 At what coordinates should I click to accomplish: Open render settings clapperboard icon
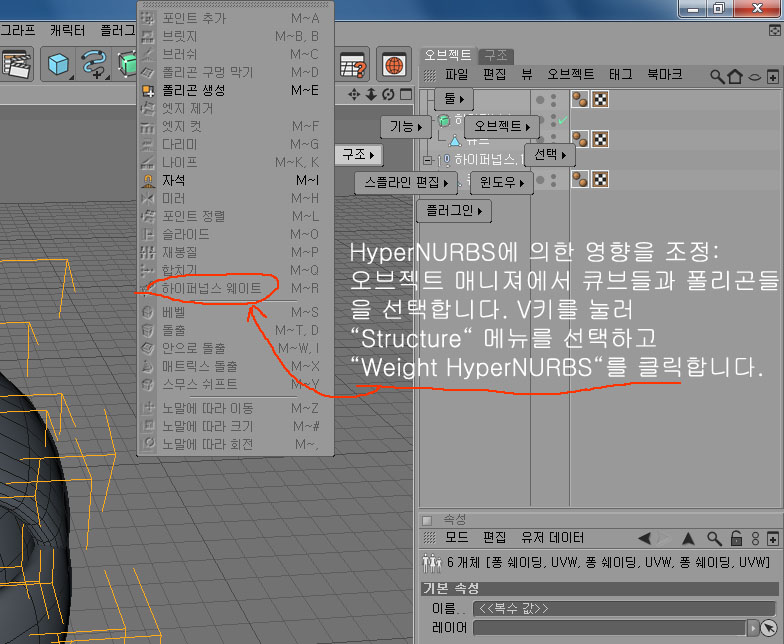[x=16, y=64]
